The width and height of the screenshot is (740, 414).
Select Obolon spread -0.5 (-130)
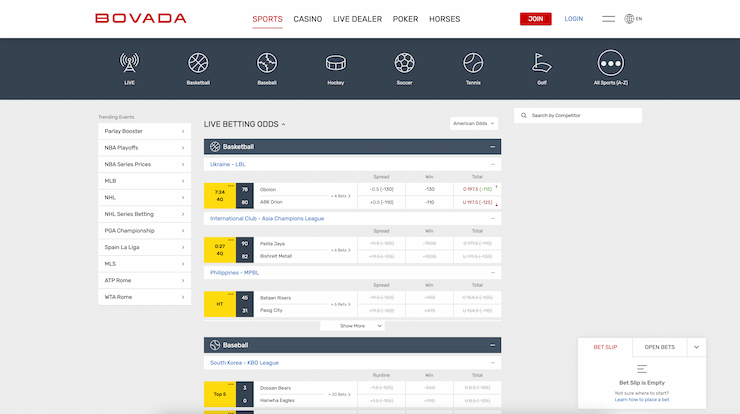click(381, 189)
